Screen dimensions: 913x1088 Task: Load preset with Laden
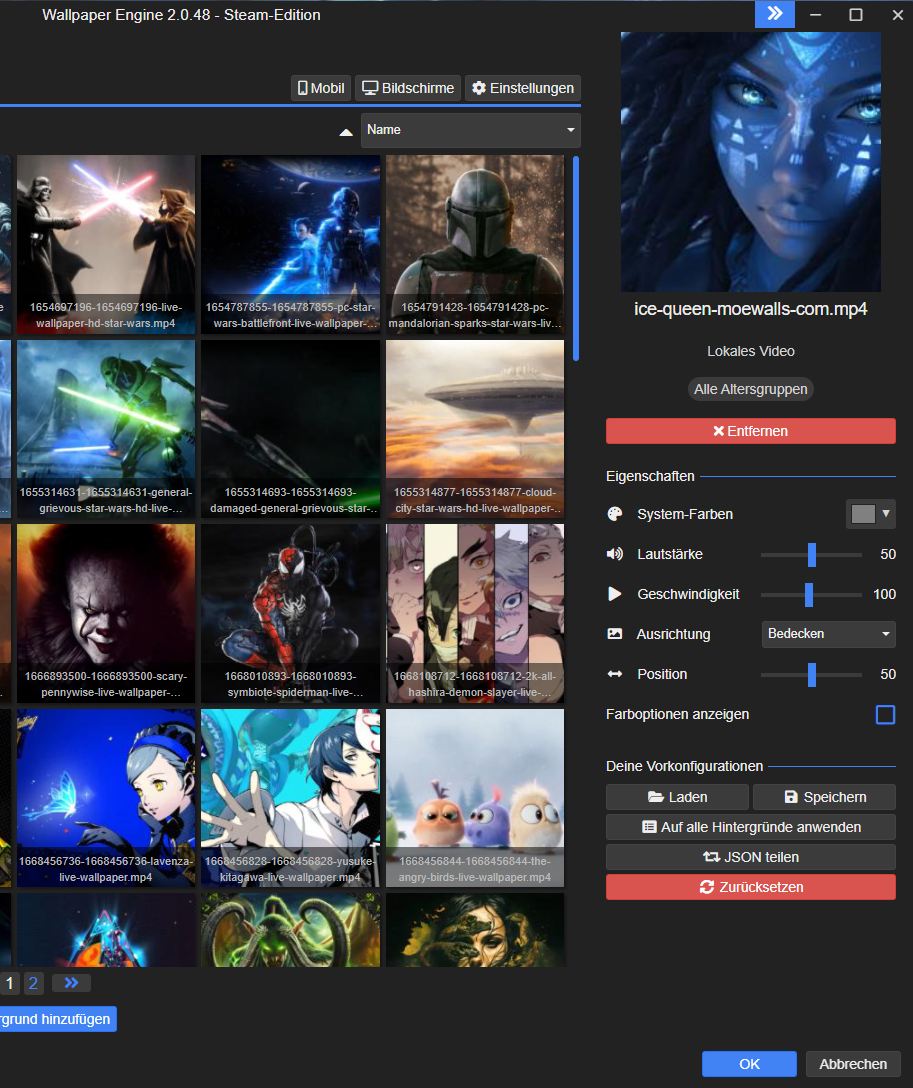(x=677, y=797)
